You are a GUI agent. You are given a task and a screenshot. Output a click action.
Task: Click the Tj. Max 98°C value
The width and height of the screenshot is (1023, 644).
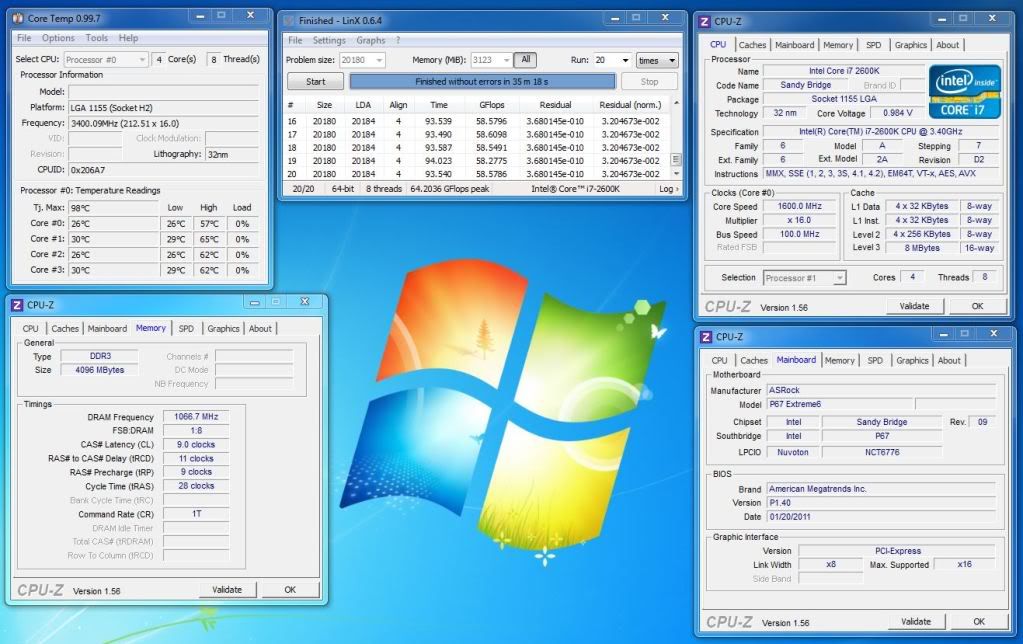[x=113, y=207]
